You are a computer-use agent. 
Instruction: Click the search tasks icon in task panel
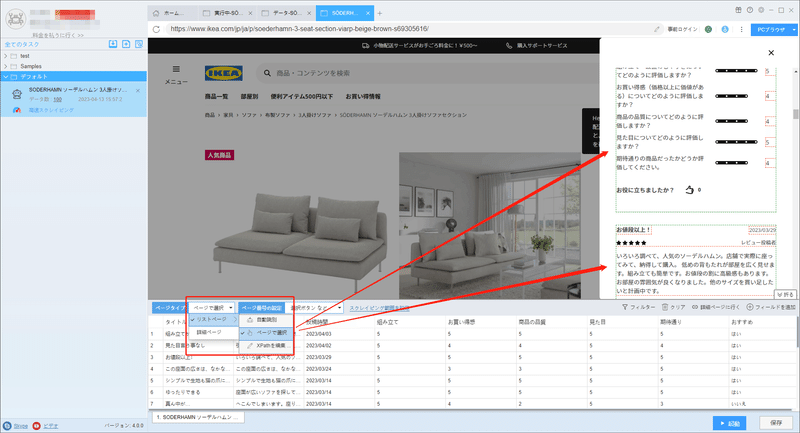pyautogui.click(x=139, y=44)
